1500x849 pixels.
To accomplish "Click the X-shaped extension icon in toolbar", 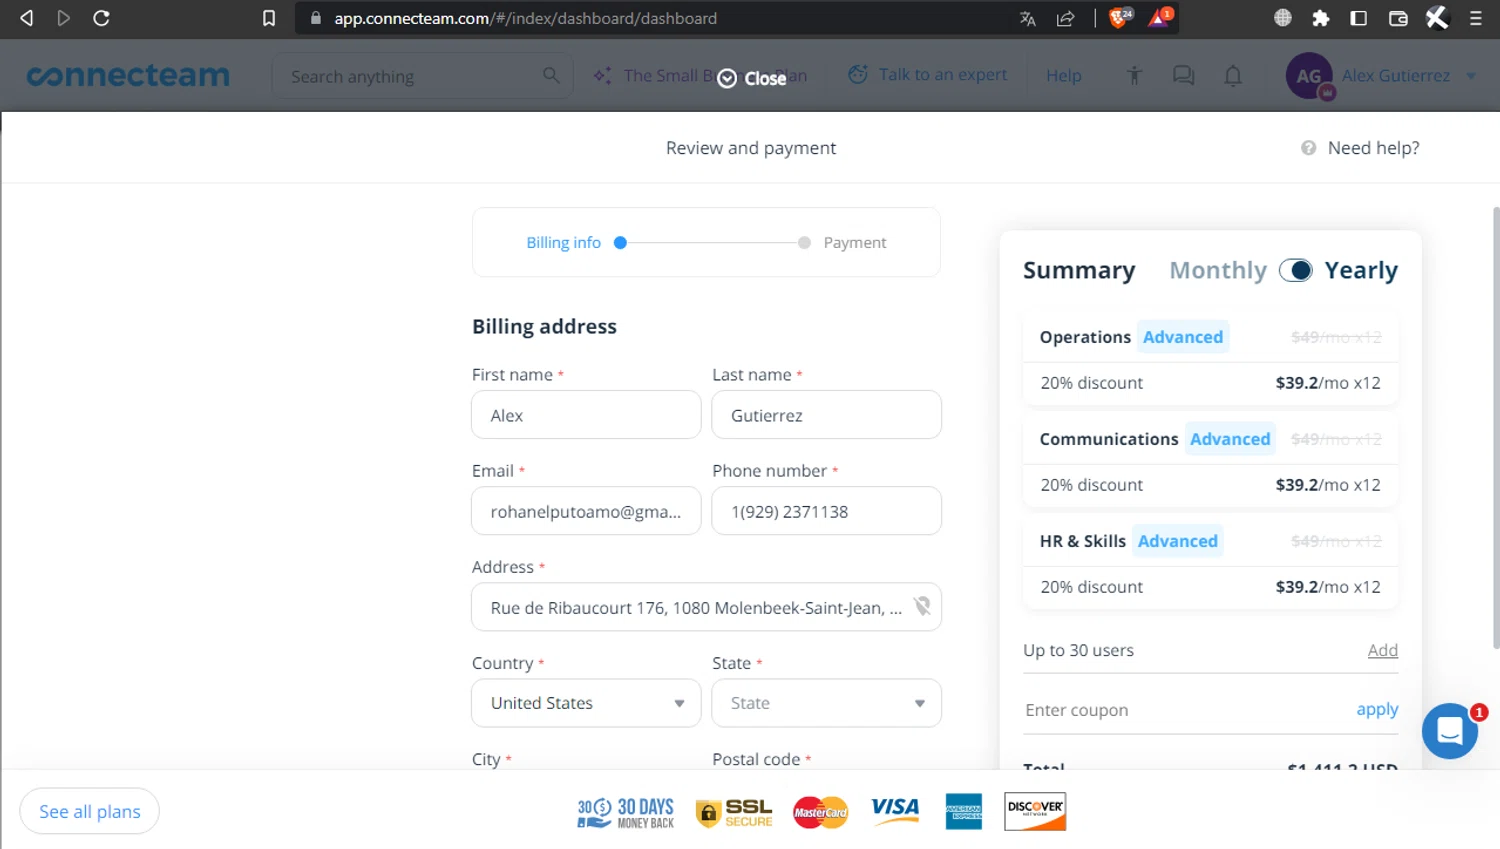I will pyautogui.click(x=1437, y=18).
